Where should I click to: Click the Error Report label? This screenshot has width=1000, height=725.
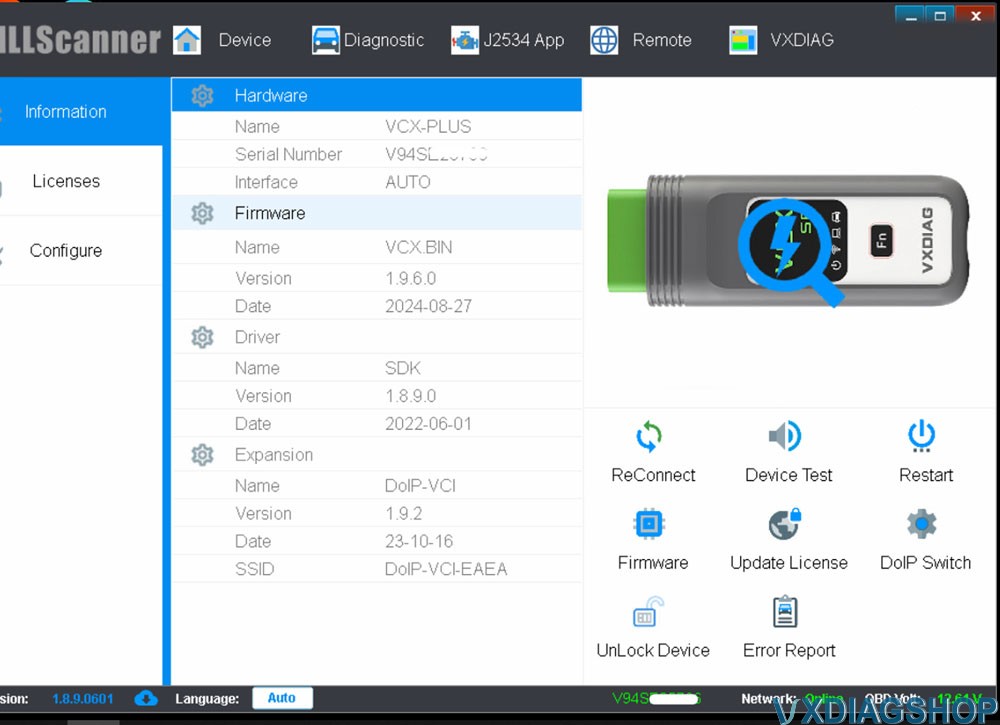pyautogui.click(x=789, y=650)
